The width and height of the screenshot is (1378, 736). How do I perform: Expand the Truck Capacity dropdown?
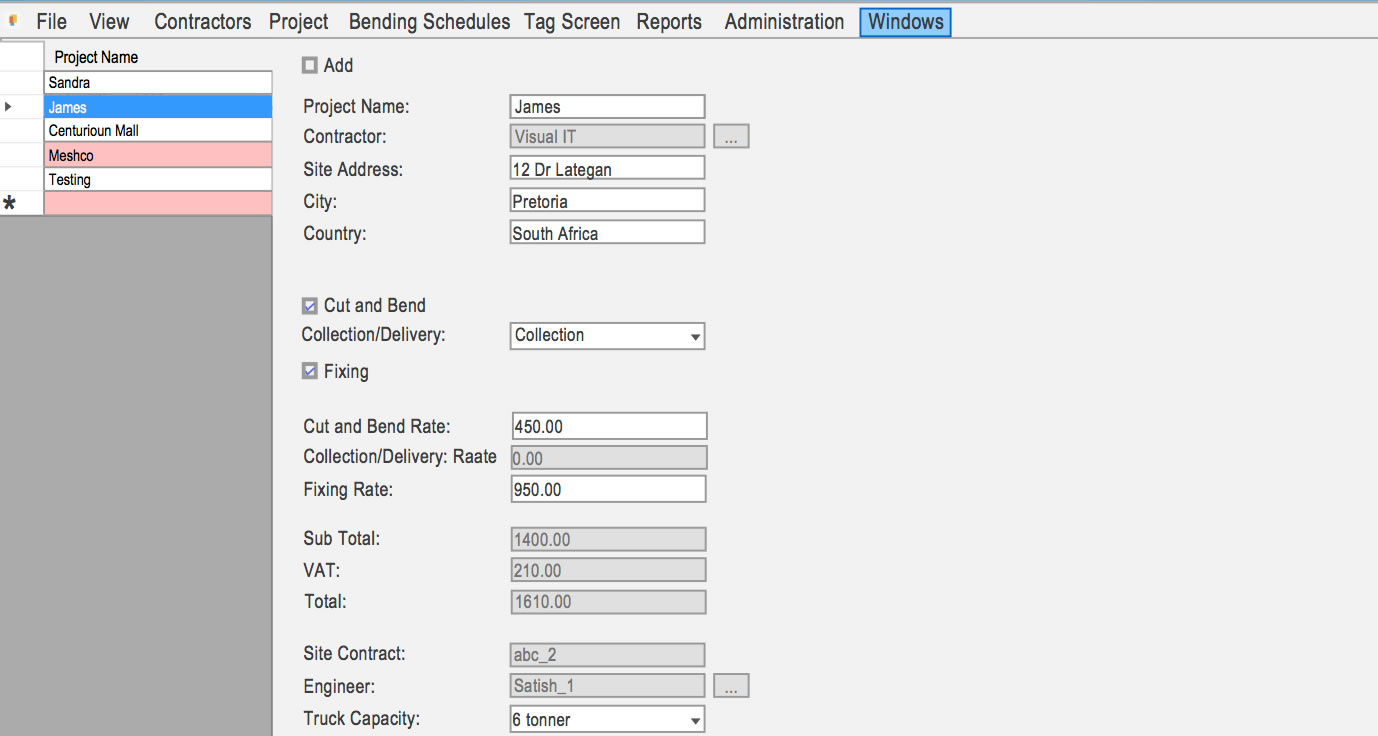tap(694, 718)
